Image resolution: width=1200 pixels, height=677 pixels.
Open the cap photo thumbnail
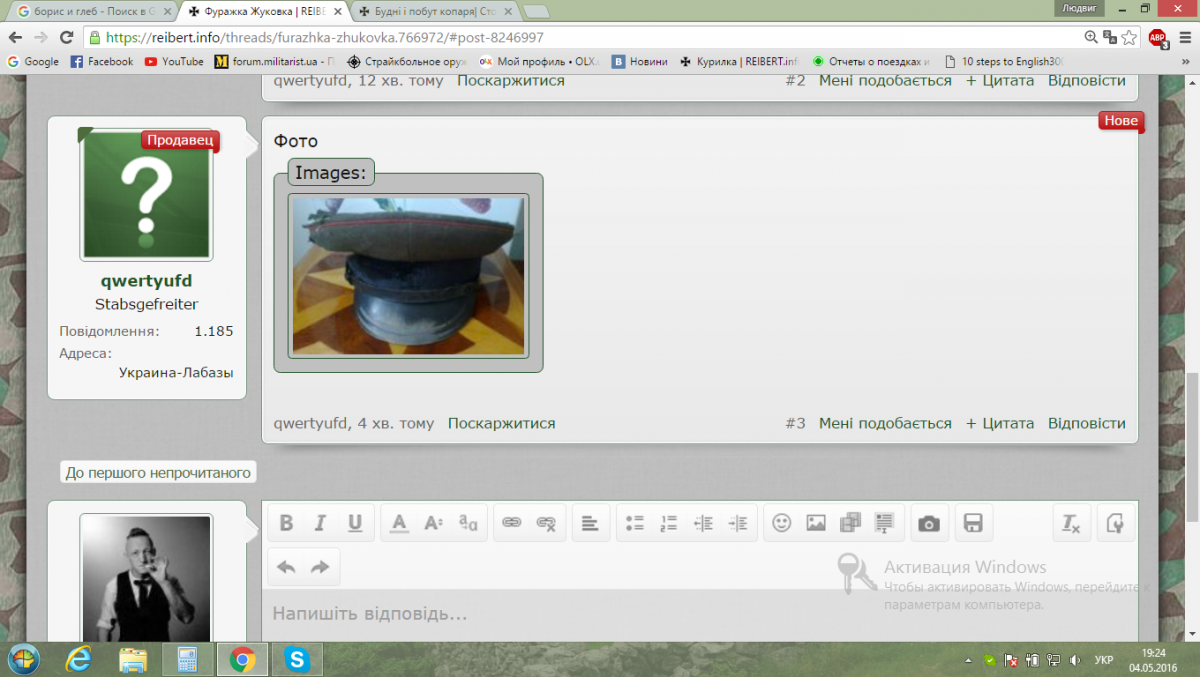click(408, 275)
